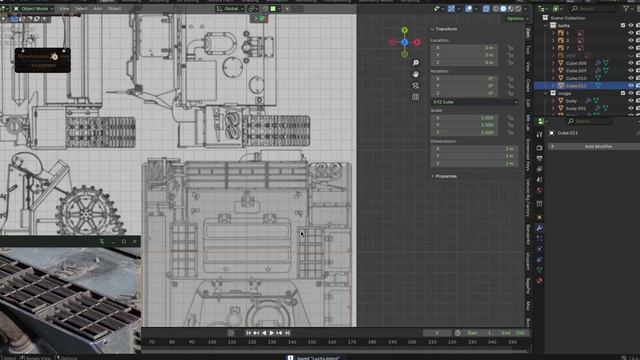This screenshot has width=640, height=360.
Task: Select material preview shading mode
Action: click(511, 9)
